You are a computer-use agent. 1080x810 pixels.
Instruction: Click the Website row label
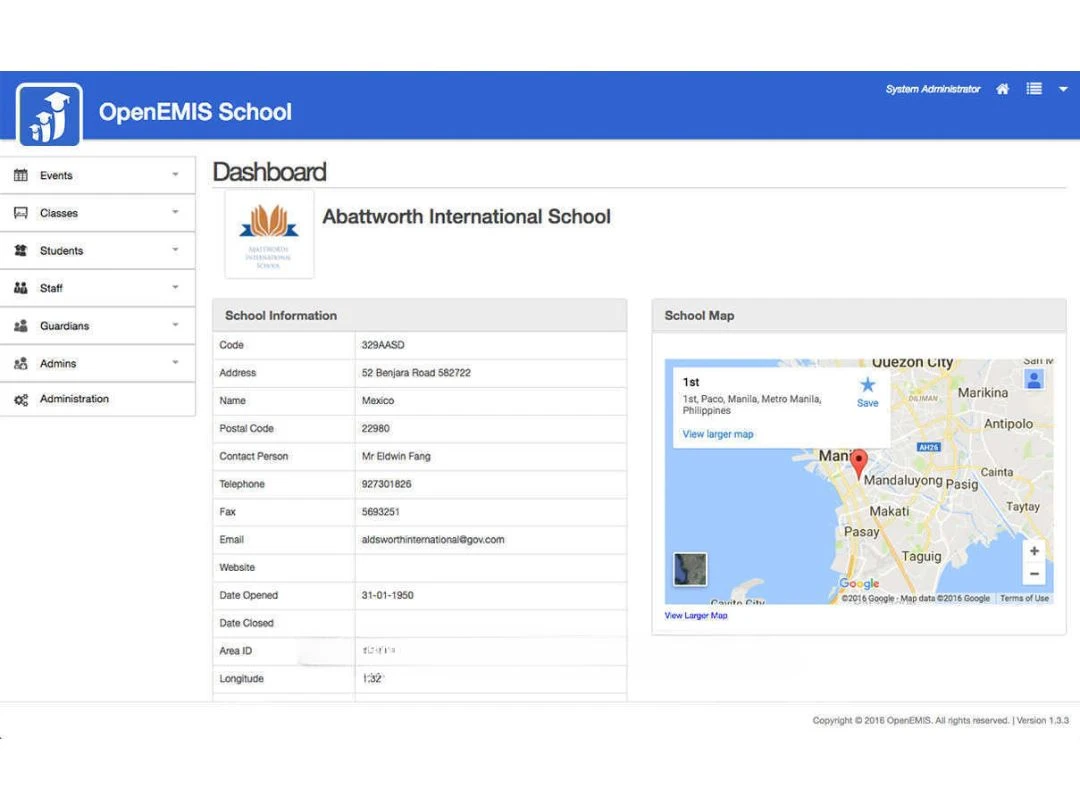(x=237, y=568)
